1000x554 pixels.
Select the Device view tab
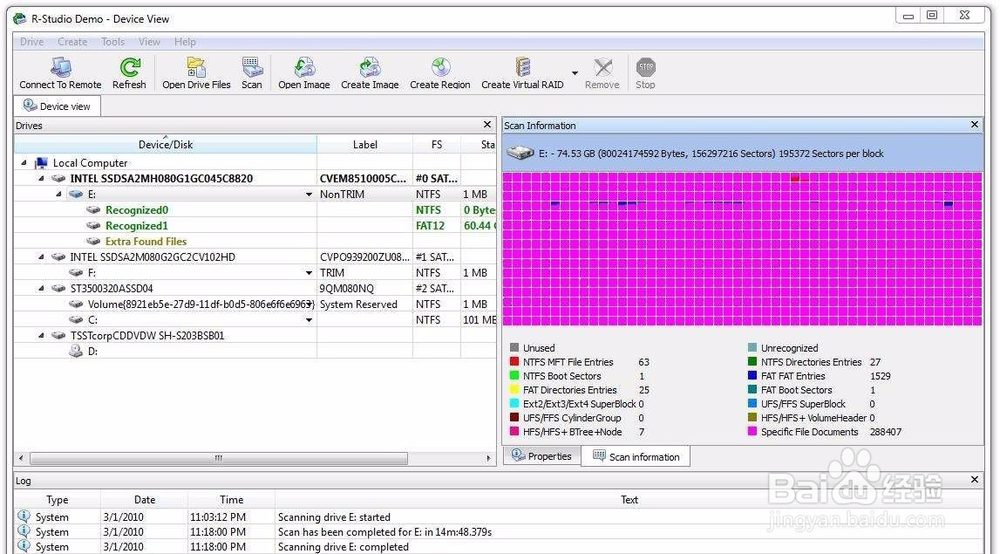click(57, 106)
